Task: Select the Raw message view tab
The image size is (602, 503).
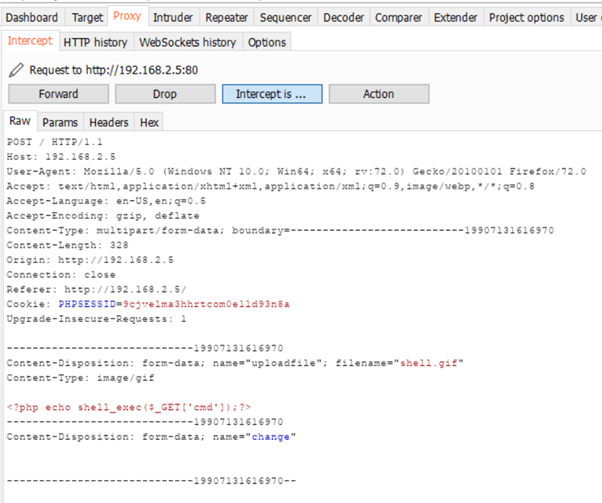Action: (x=20, y=121)
